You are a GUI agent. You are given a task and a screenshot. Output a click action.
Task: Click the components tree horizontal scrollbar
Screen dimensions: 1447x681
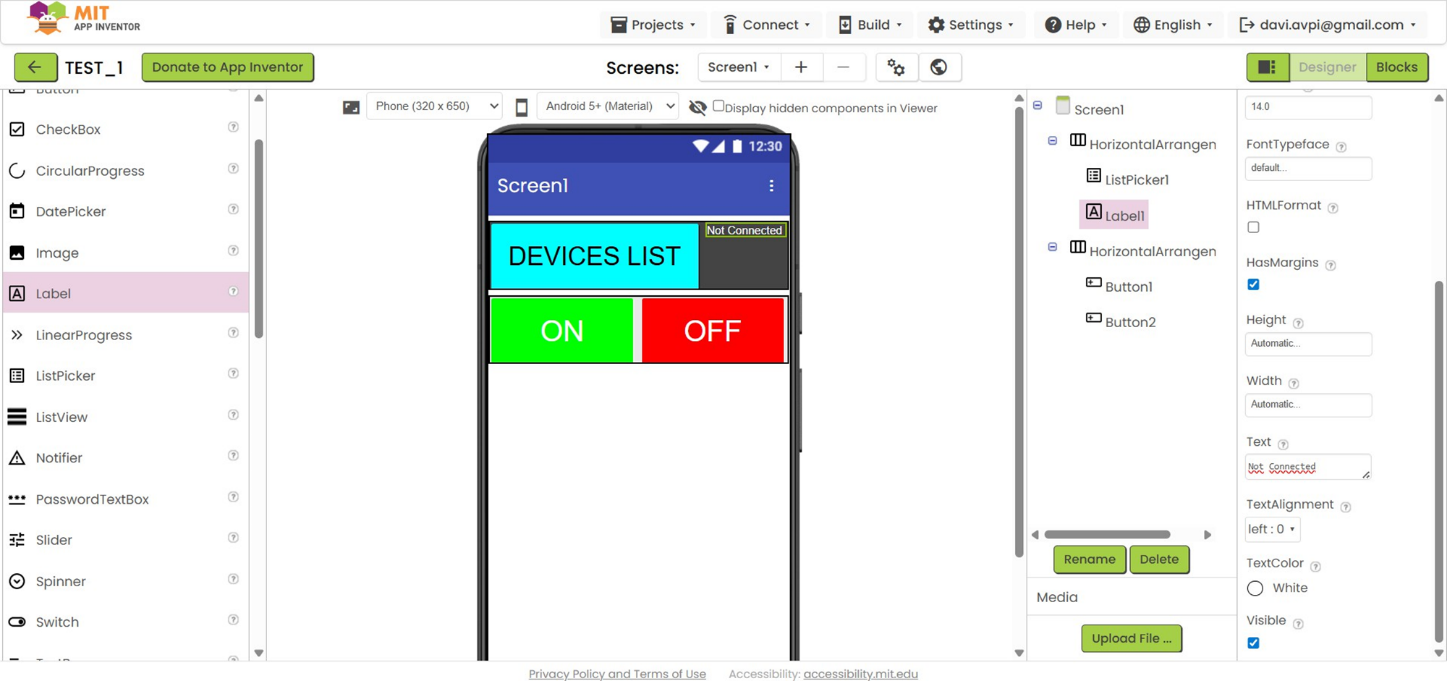tap(1107, 535)
